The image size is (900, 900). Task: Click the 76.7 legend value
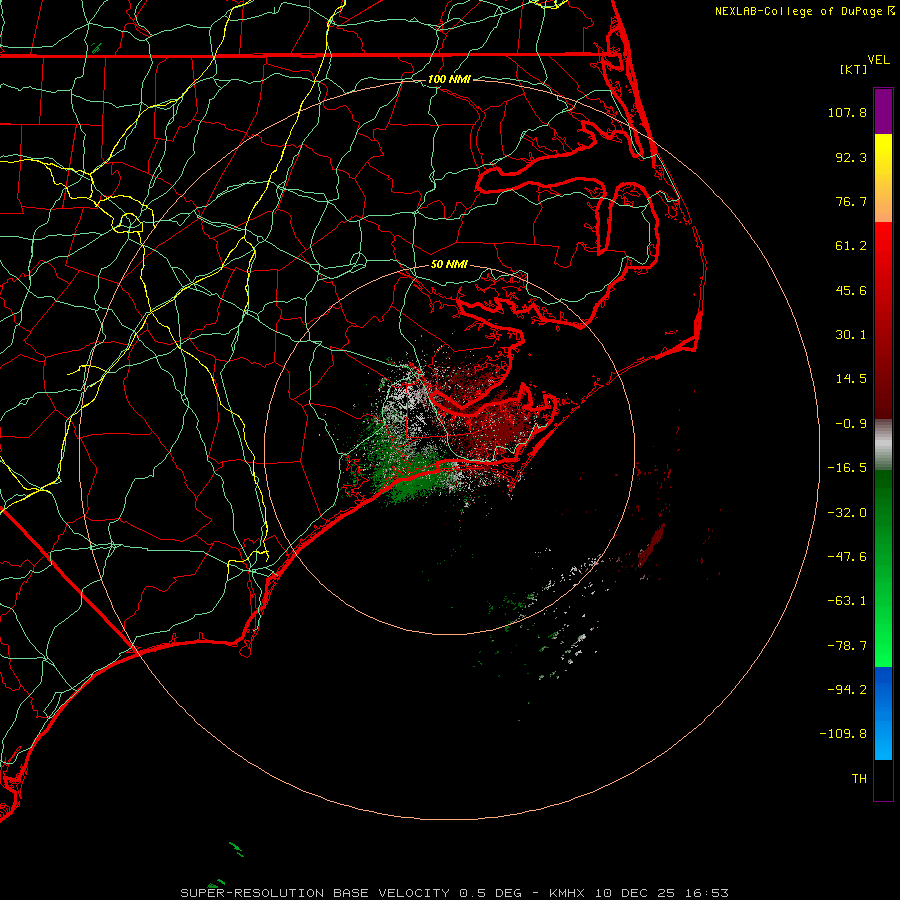tap(851, 201)
